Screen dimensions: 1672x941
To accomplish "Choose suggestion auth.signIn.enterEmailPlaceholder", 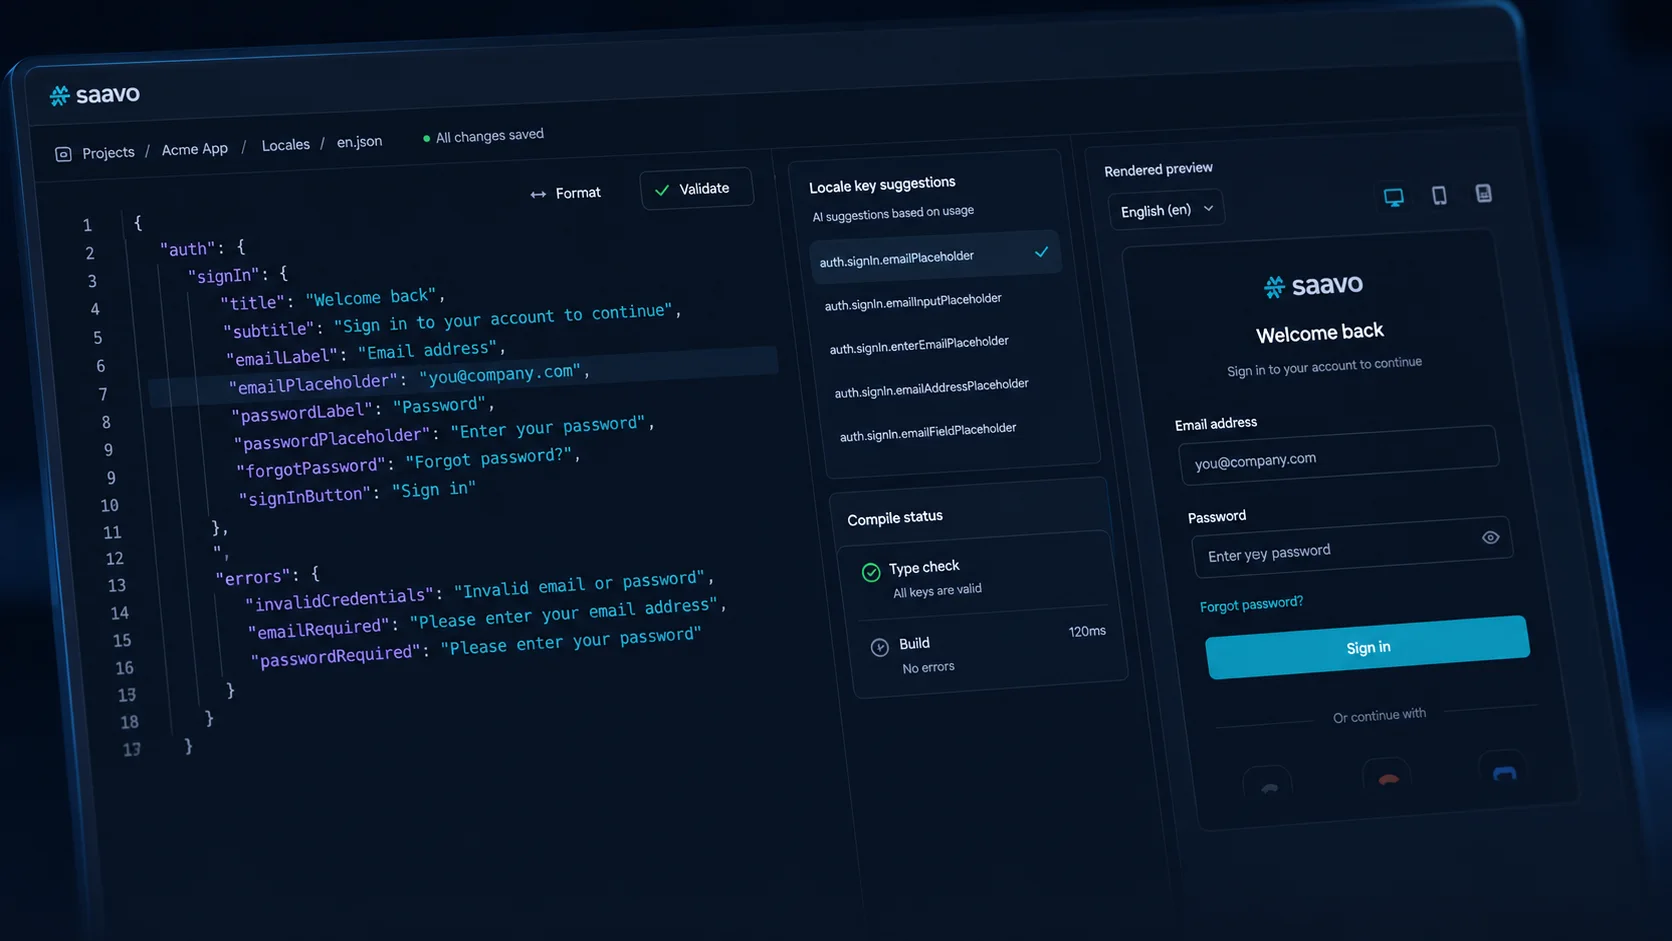I will tap(919, 345).
